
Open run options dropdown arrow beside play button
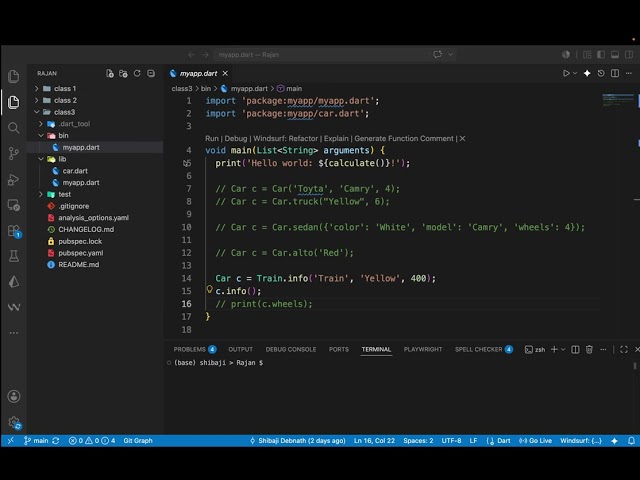click(575, 73)
